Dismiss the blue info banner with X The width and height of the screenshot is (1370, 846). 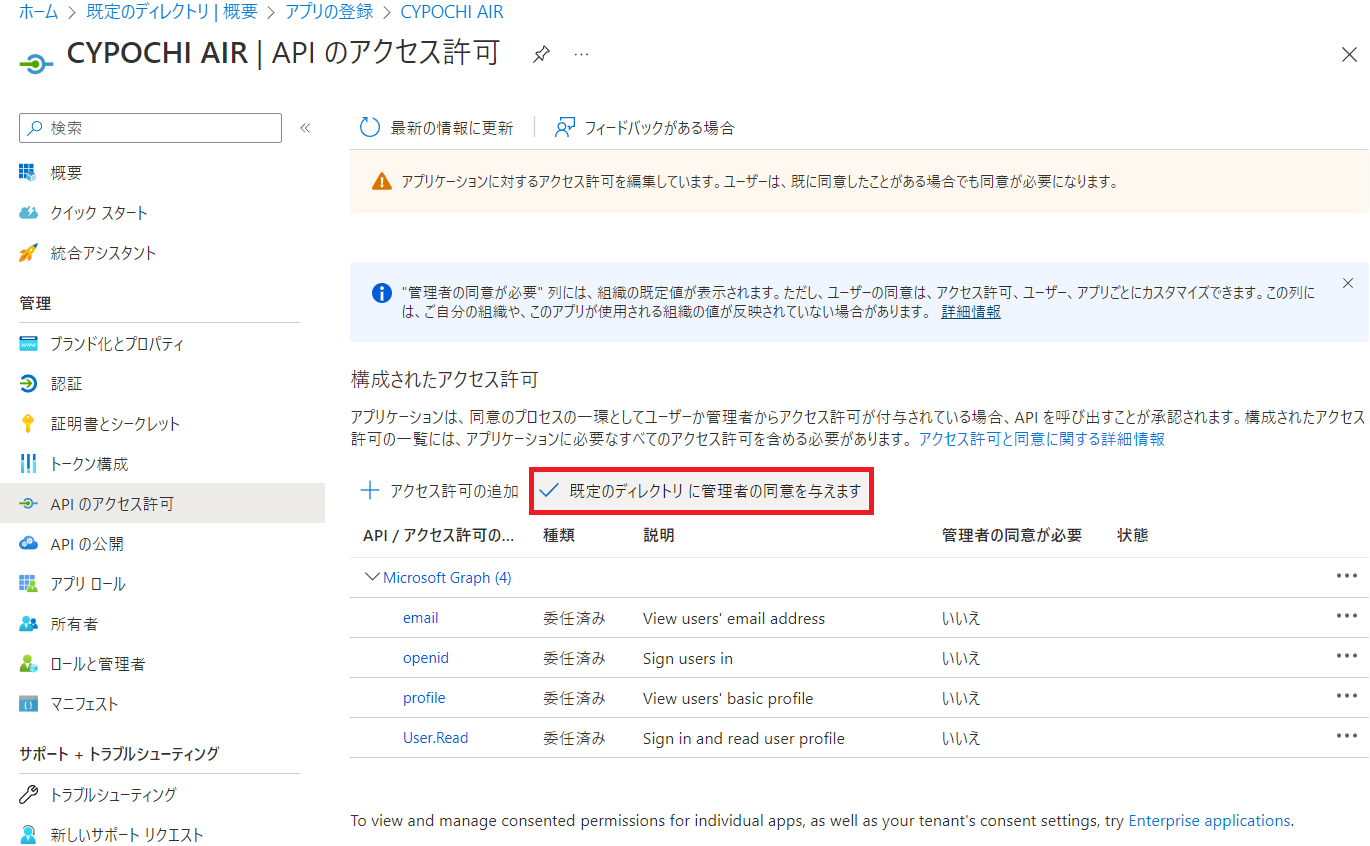pyautogui.click(x=1348, y=283)
